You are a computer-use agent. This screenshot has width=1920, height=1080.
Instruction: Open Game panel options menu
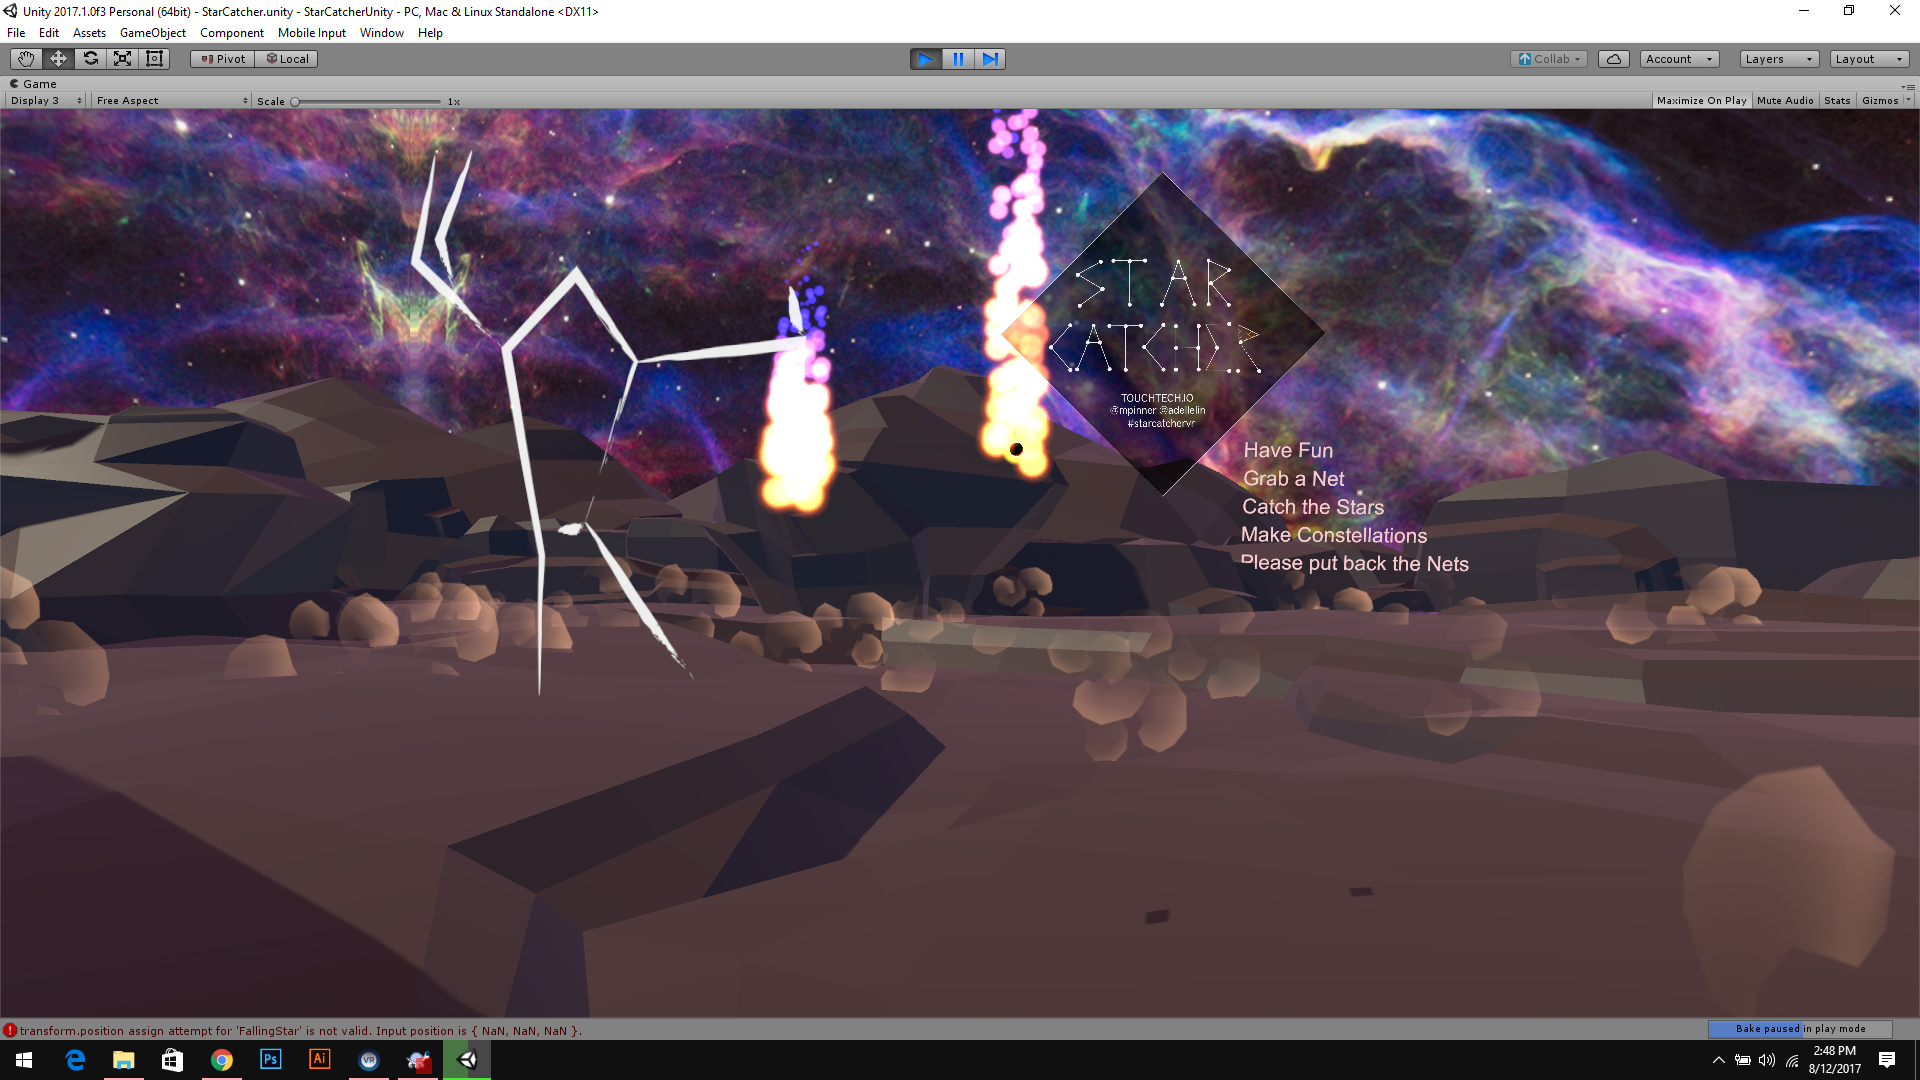click(x=1908, y=86)
